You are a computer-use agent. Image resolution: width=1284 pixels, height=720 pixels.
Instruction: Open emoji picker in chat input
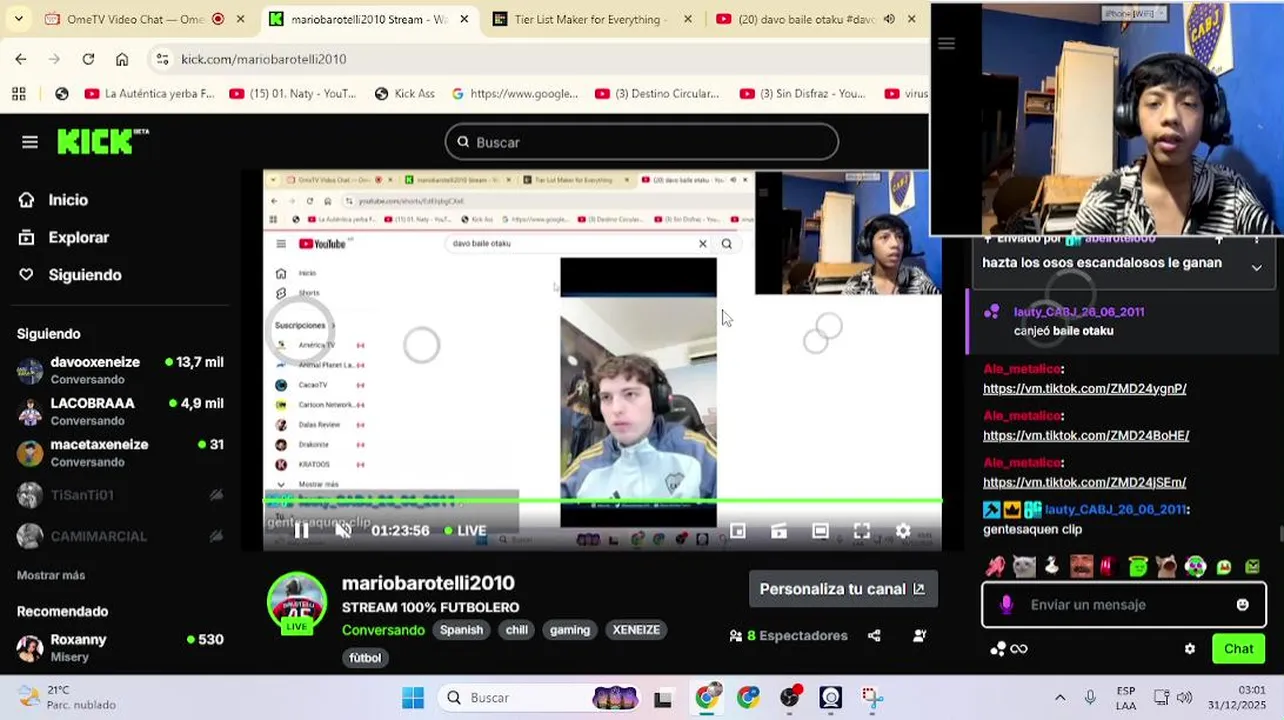(x=1243, y=605)
